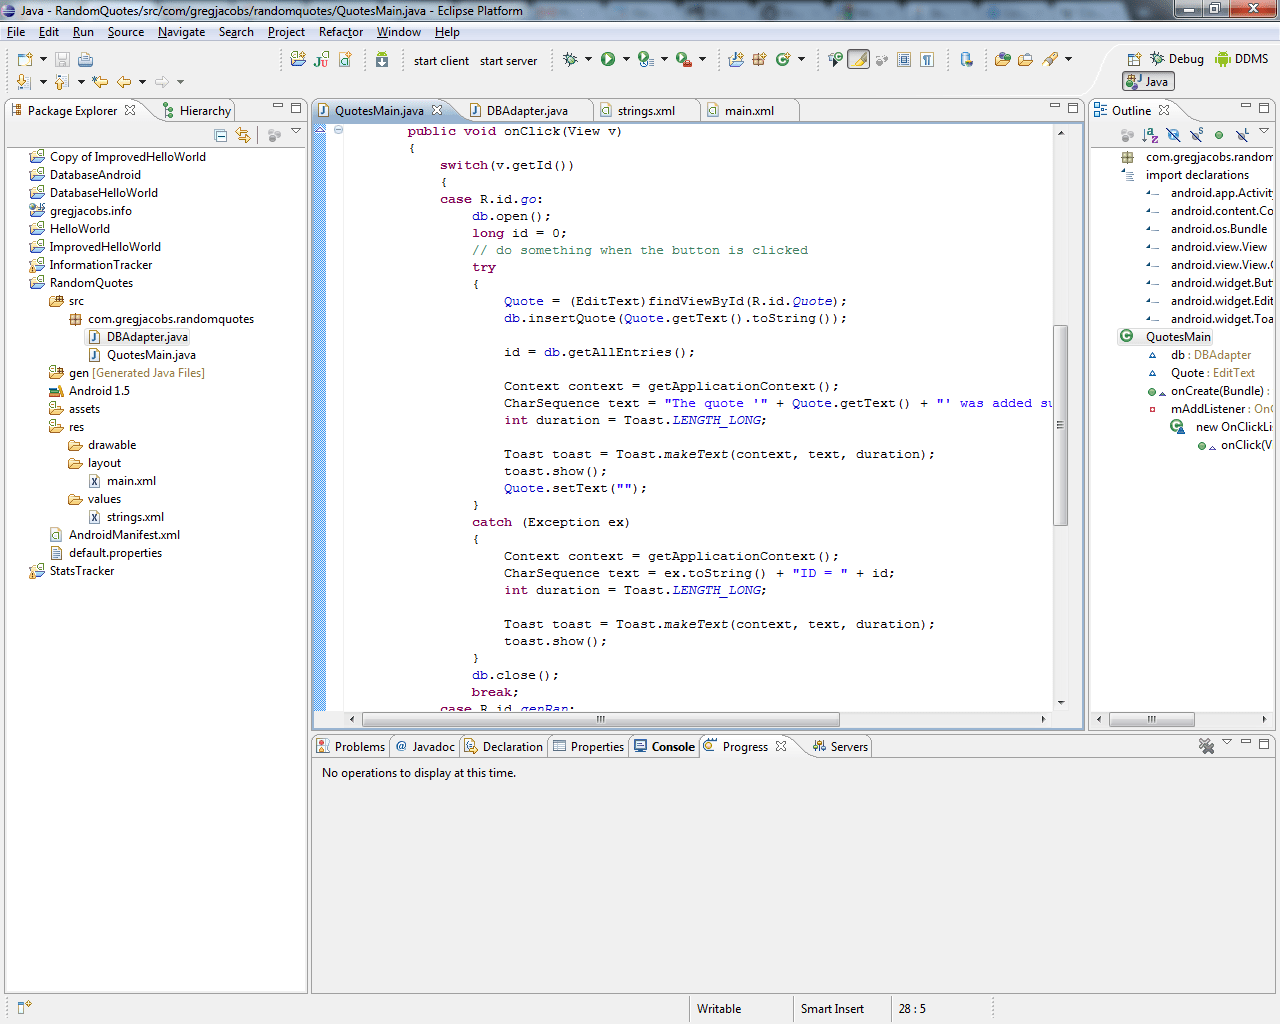This screenshot has width=1280, height=1024.
Task: Click the Debug bug icon in toolbar
Action: (570, 60)
